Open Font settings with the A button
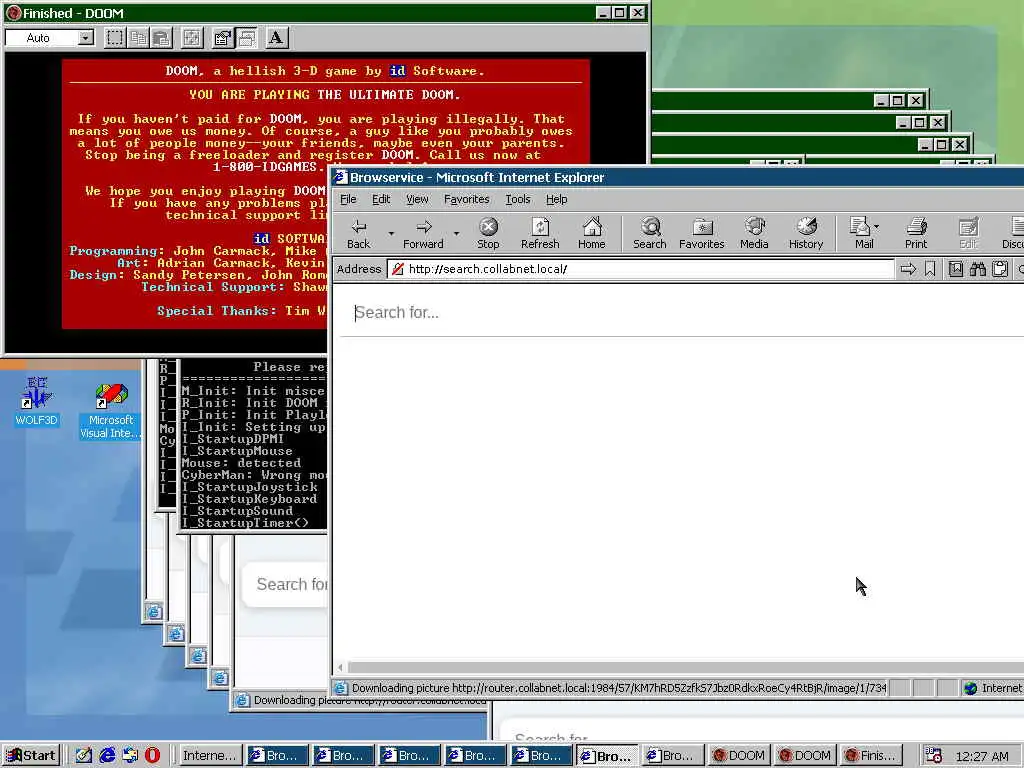The image size is (1024, 768). coord(276,38)
